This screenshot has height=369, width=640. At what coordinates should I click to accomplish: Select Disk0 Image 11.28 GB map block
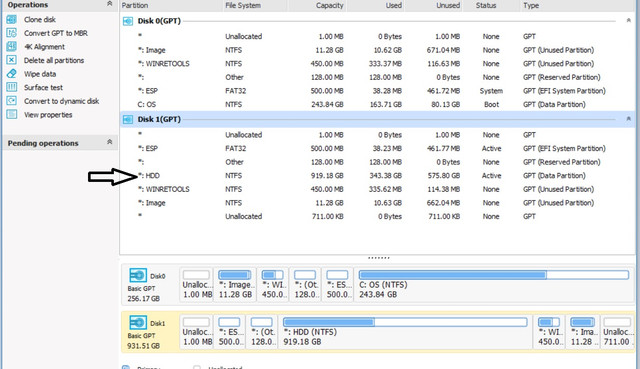(235, 285)
